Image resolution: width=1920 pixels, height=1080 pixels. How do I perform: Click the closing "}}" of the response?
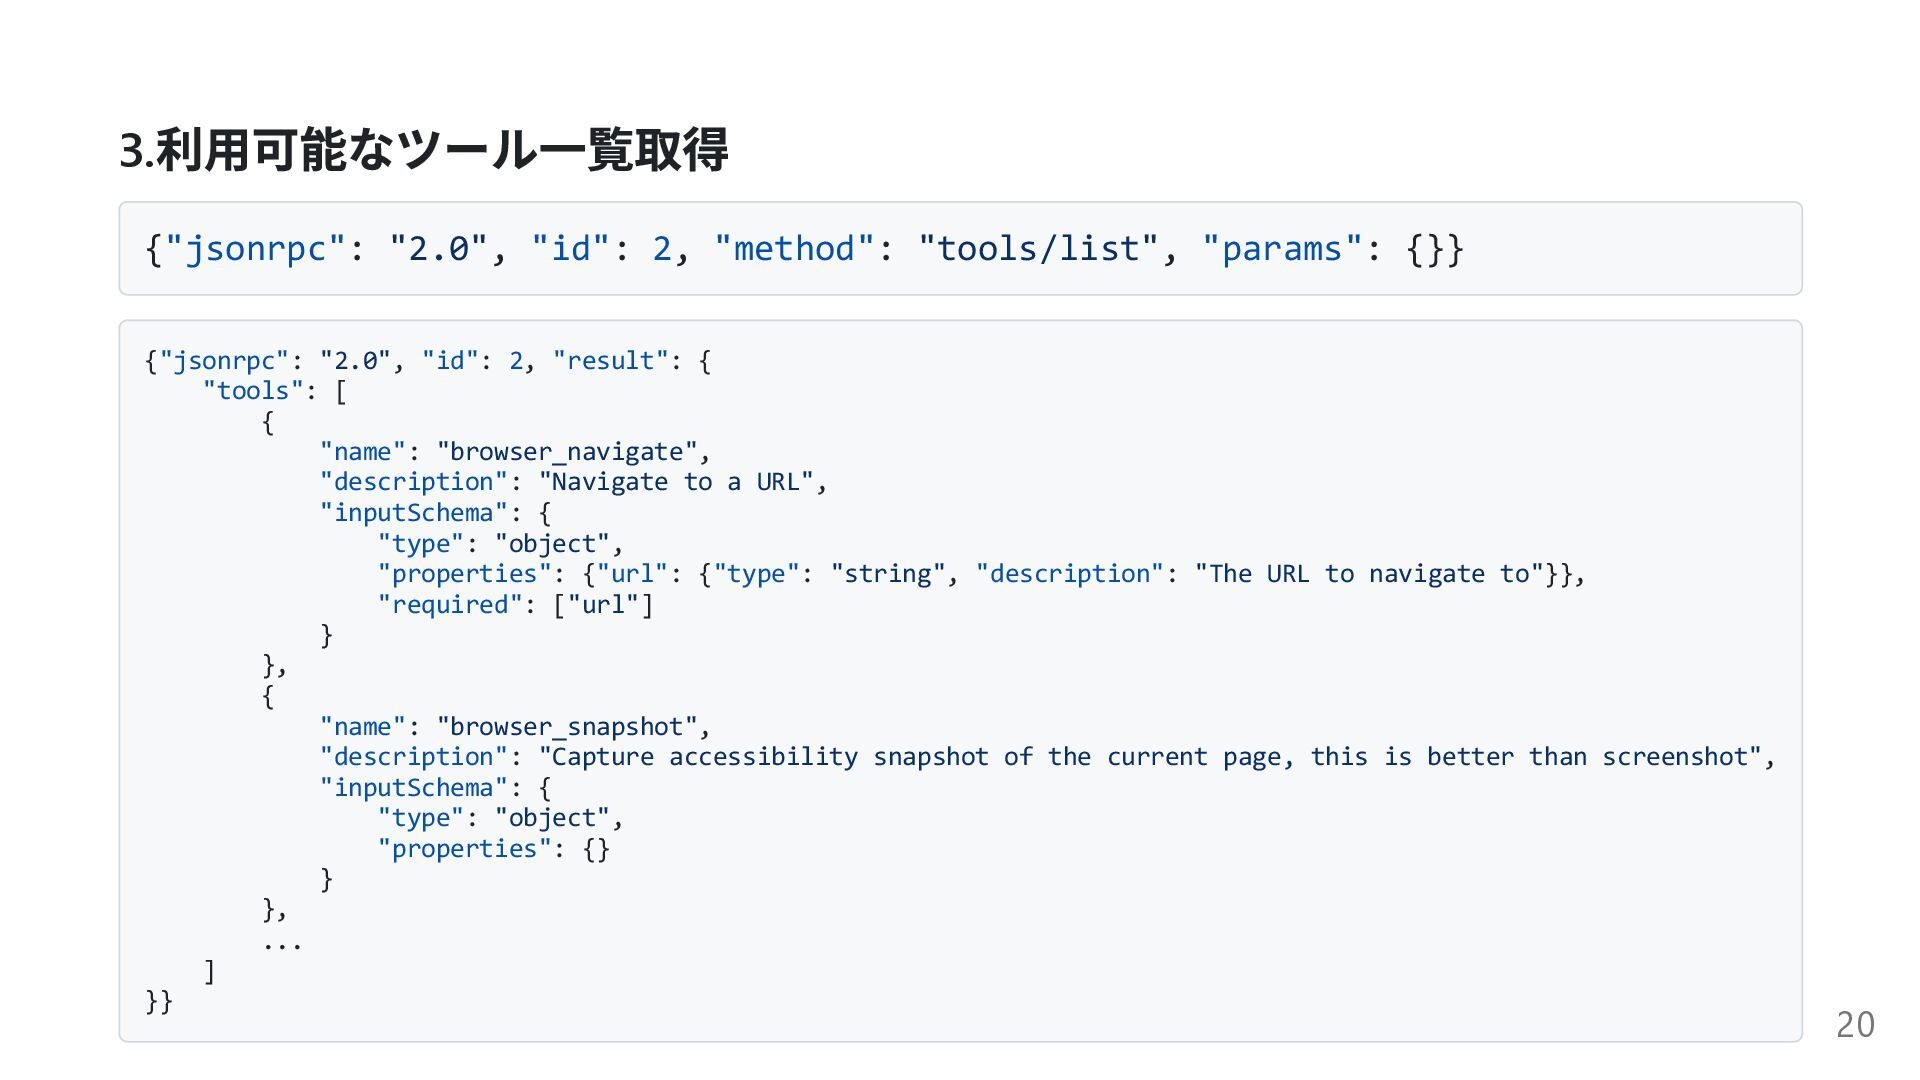159,1001
